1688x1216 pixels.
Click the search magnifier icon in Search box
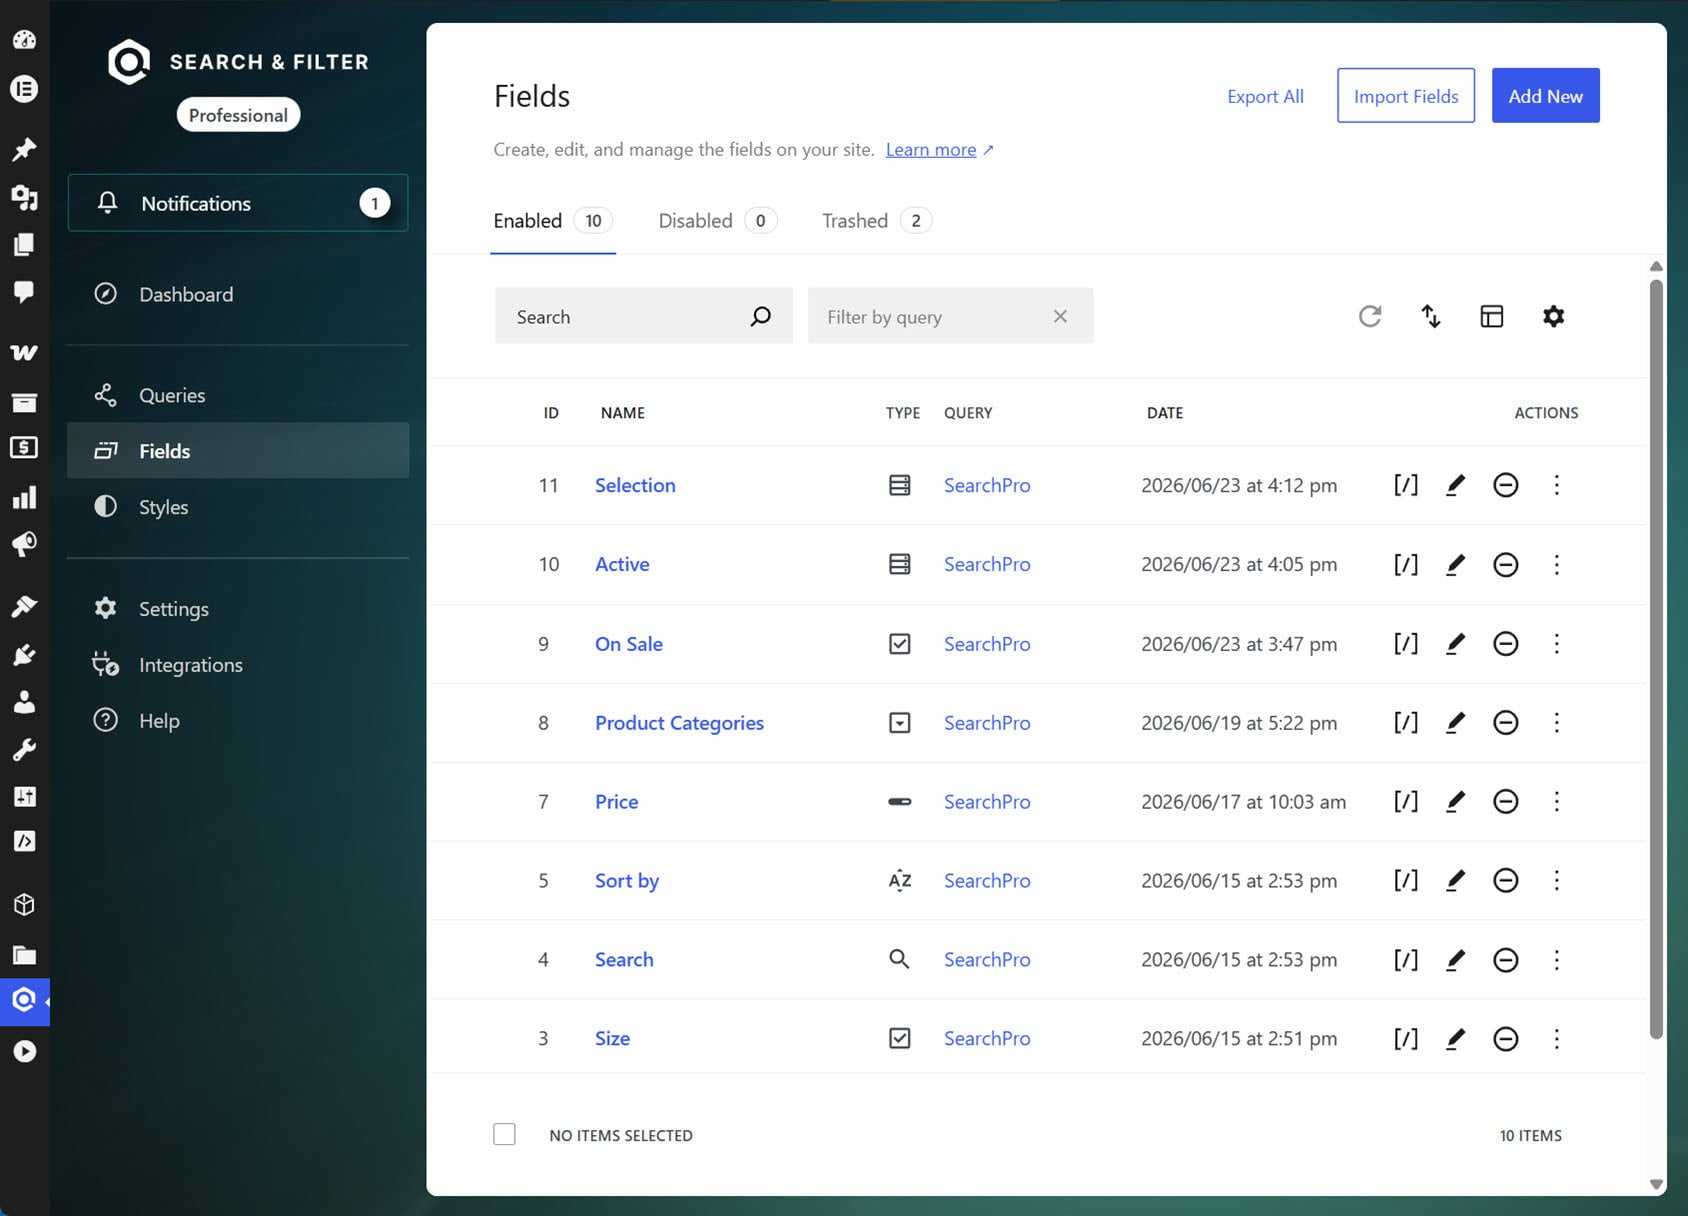click(x=761, y=316)
